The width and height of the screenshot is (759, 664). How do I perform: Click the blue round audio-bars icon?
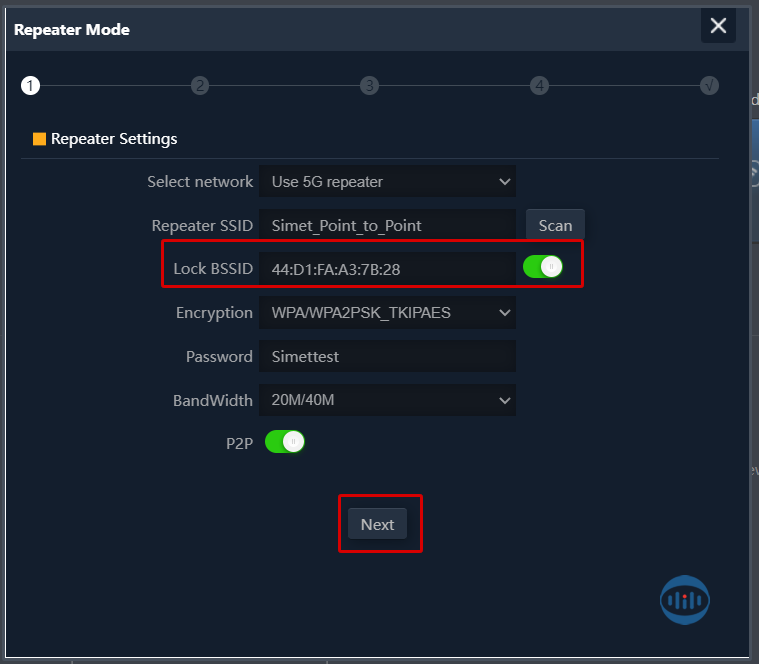click(685, 599)
